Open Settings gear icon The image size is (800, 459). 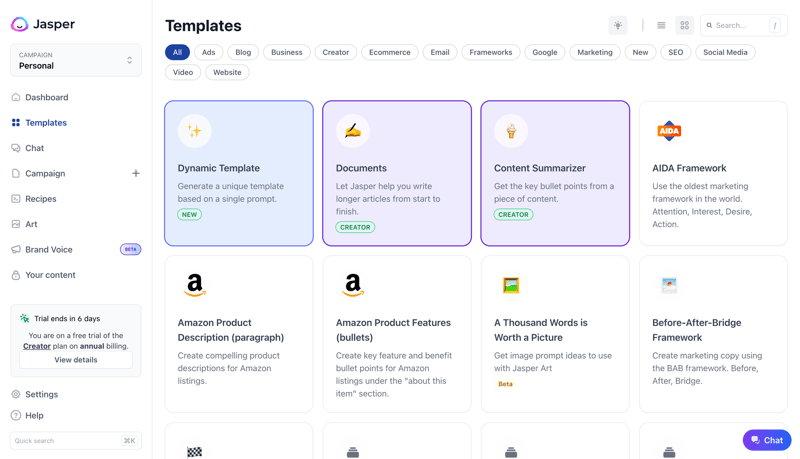16,394
